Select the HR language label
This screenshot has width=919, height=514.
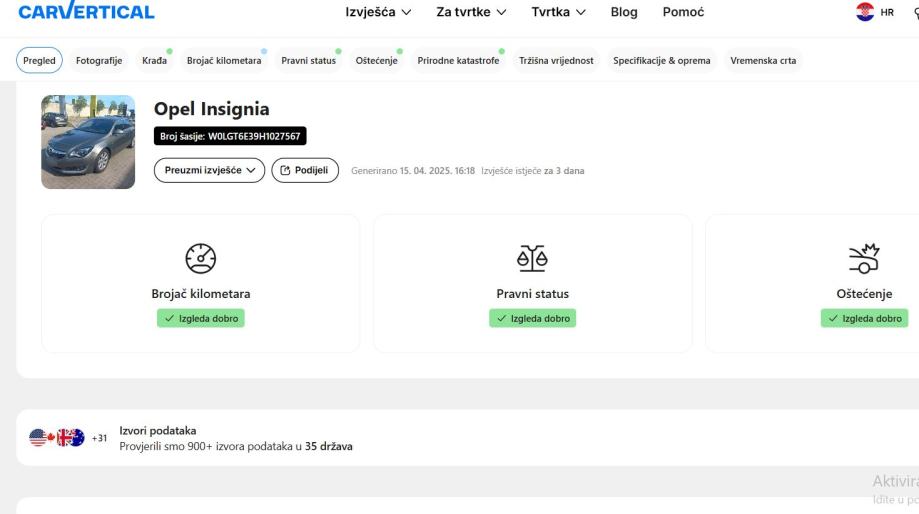(887, 12)
